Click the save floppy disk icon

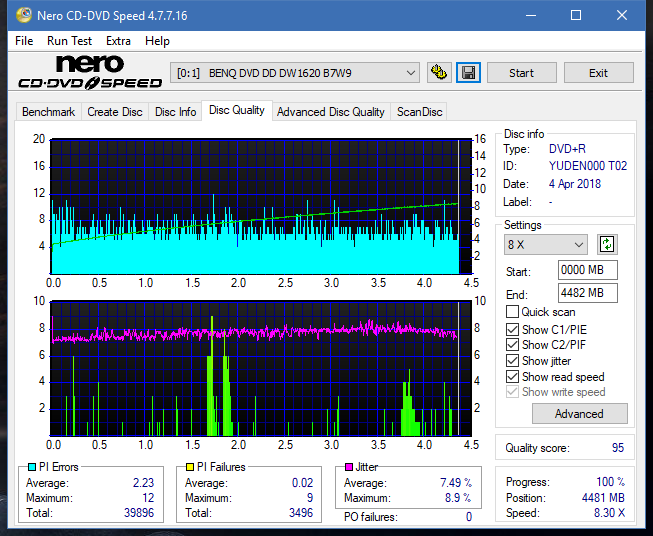pyautogui.click(x=469, y=73)
